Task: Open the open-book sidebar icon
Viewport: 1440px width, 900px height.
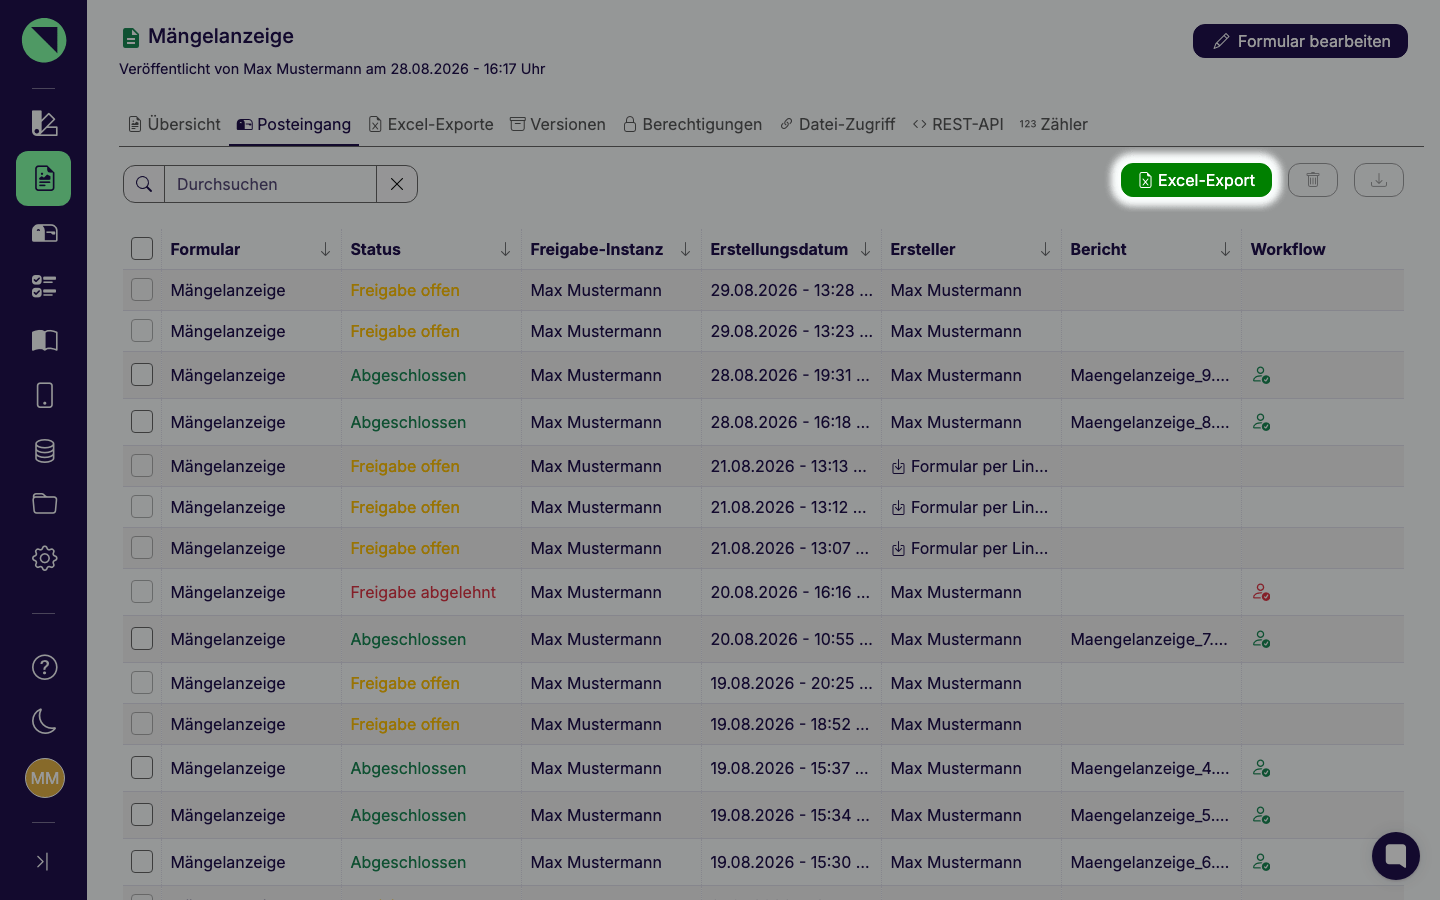Action: 44,341
